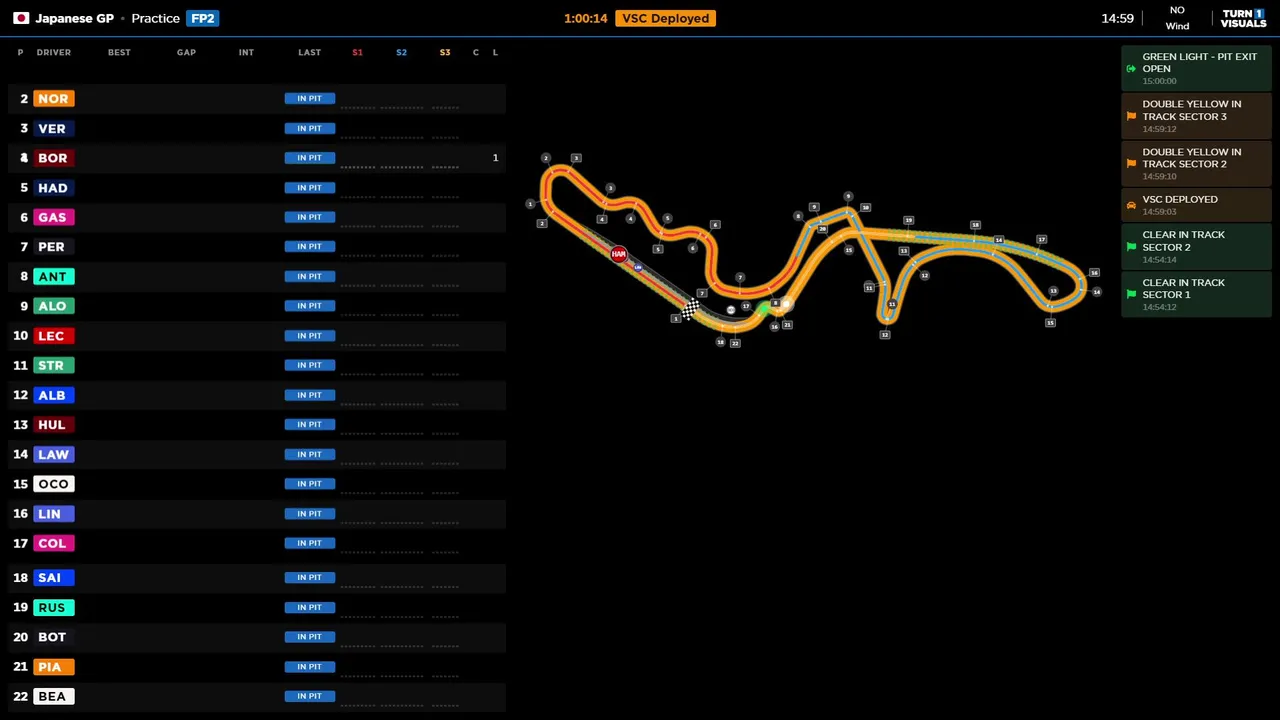Click the LAST column header
Image resolution: width=1280 pixels, height=720 pixels.
(309, 52)
